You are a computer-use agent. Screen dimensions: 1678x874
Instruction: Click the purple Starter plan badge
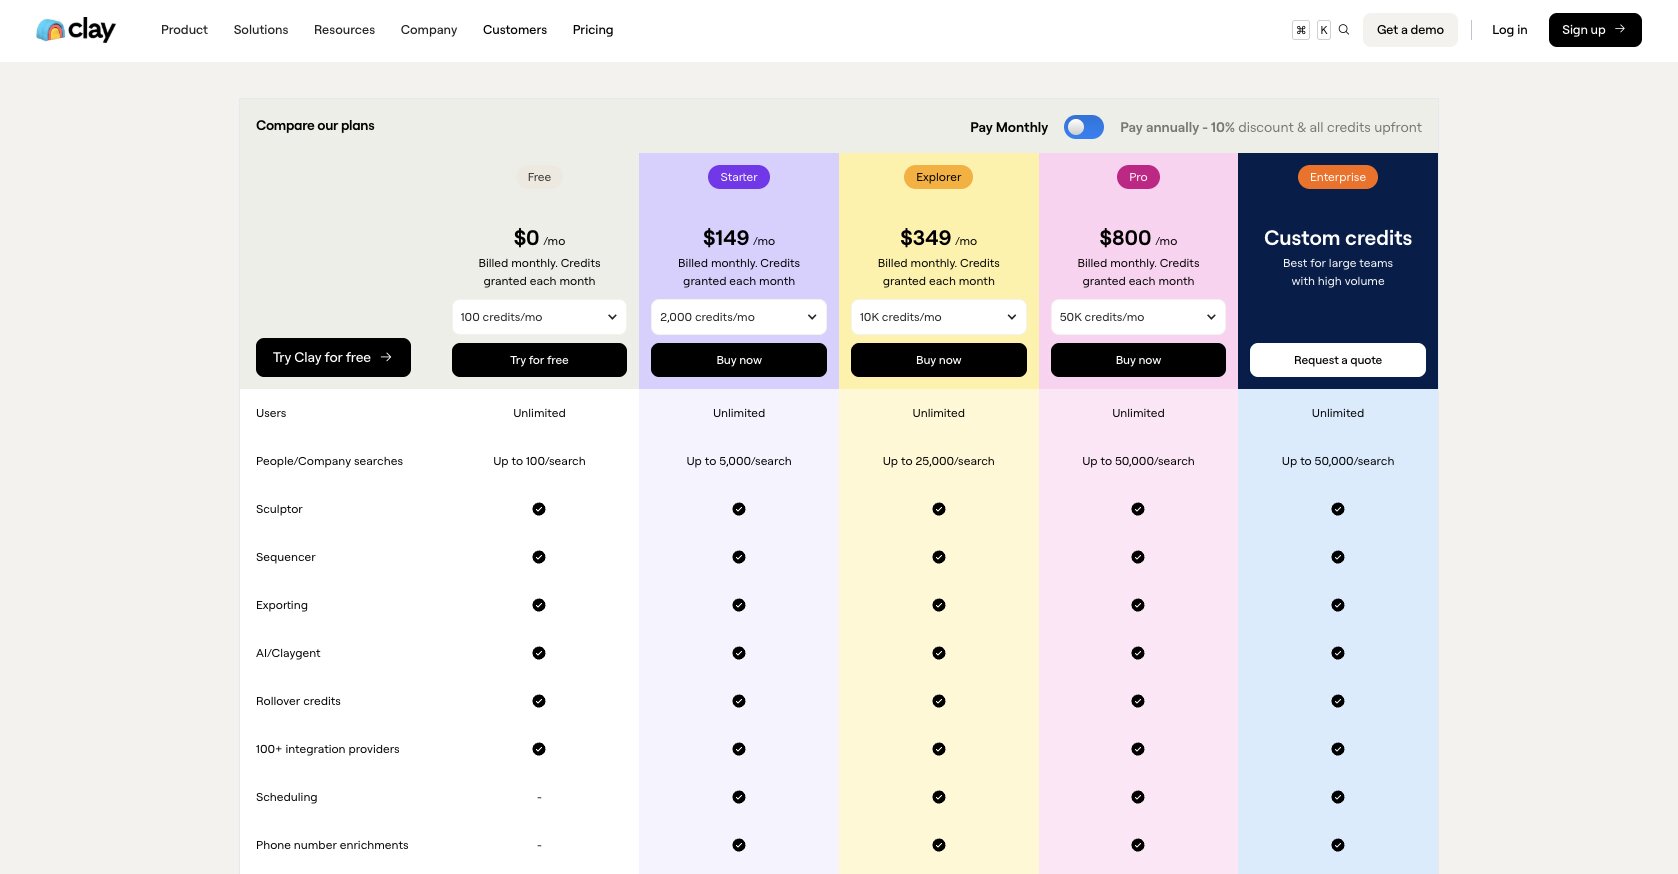point(739,177)
